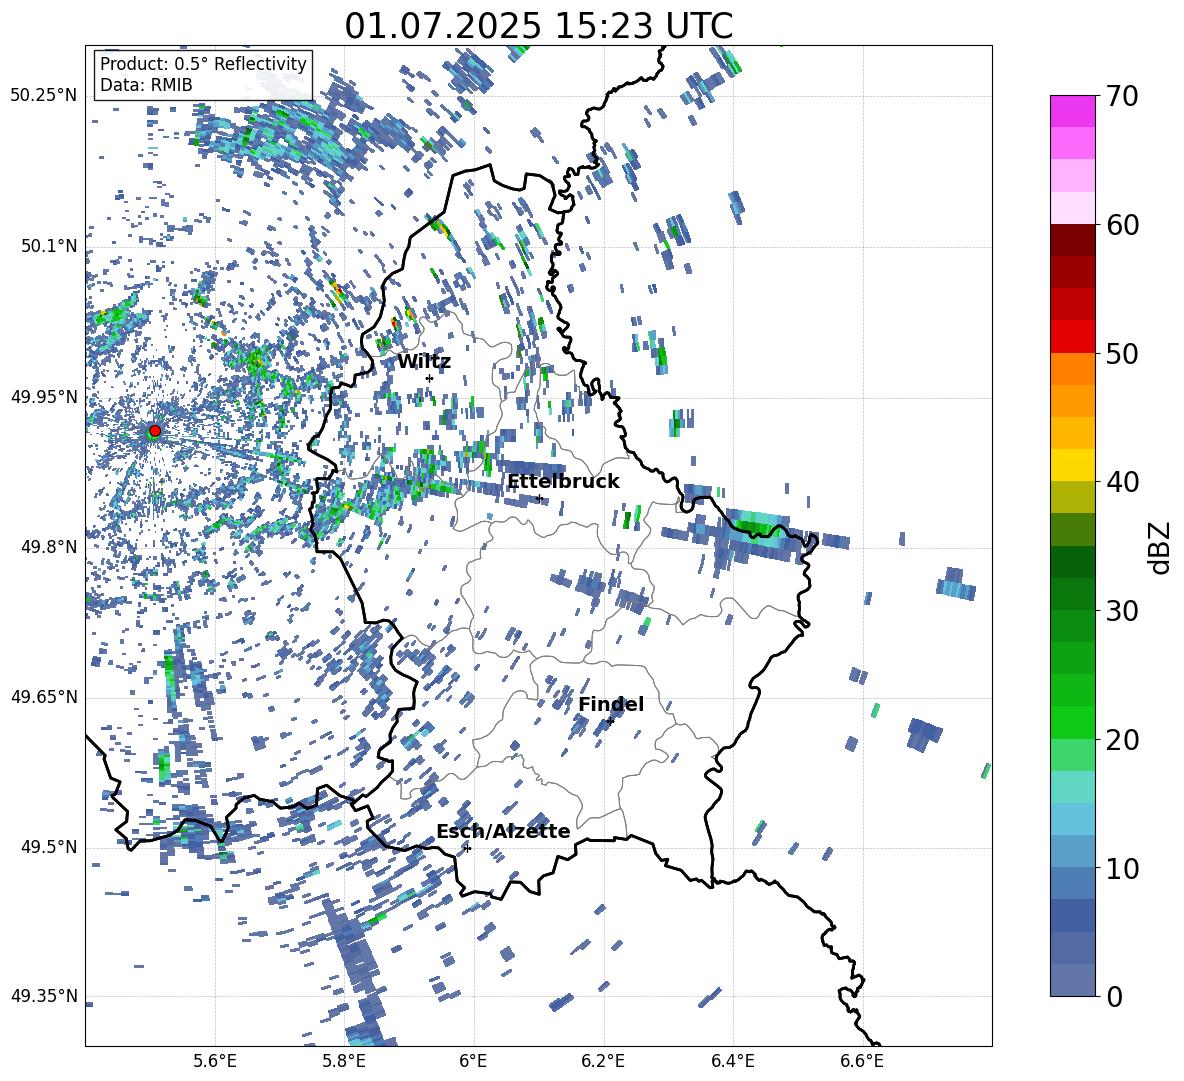Click the colorbar 30 tick label

click(x=1122, y=610)
